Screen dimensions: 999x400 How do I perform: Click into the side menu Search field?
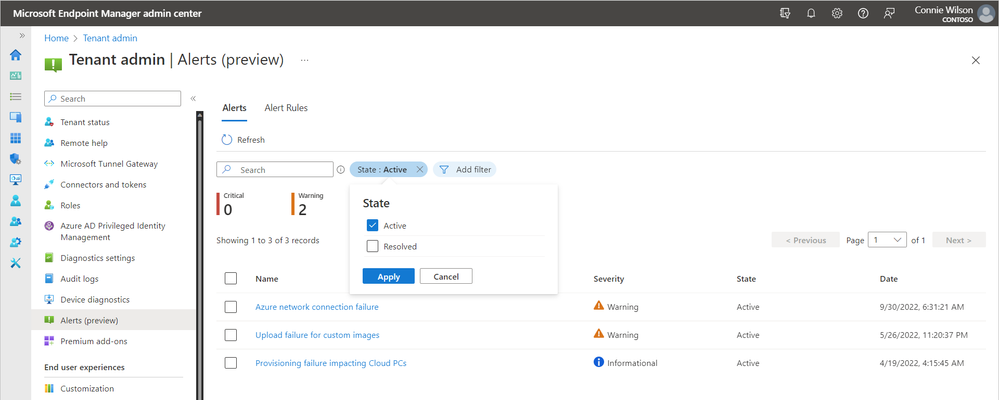pos(113,99)
